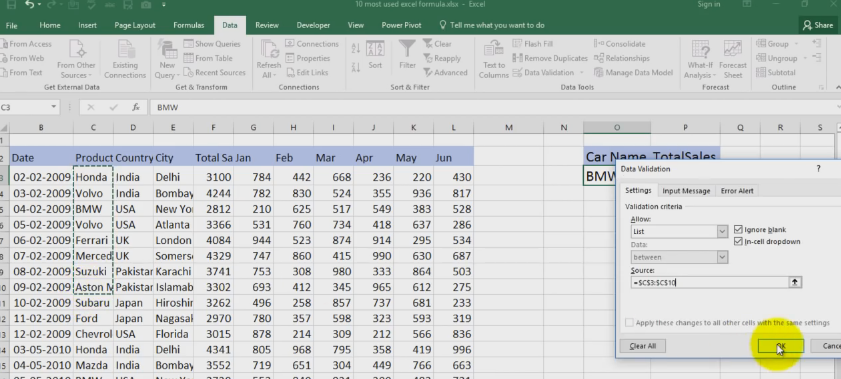The image size is (841, 379).
Task: Click Flash Fill
Action: tap(533, 44)
